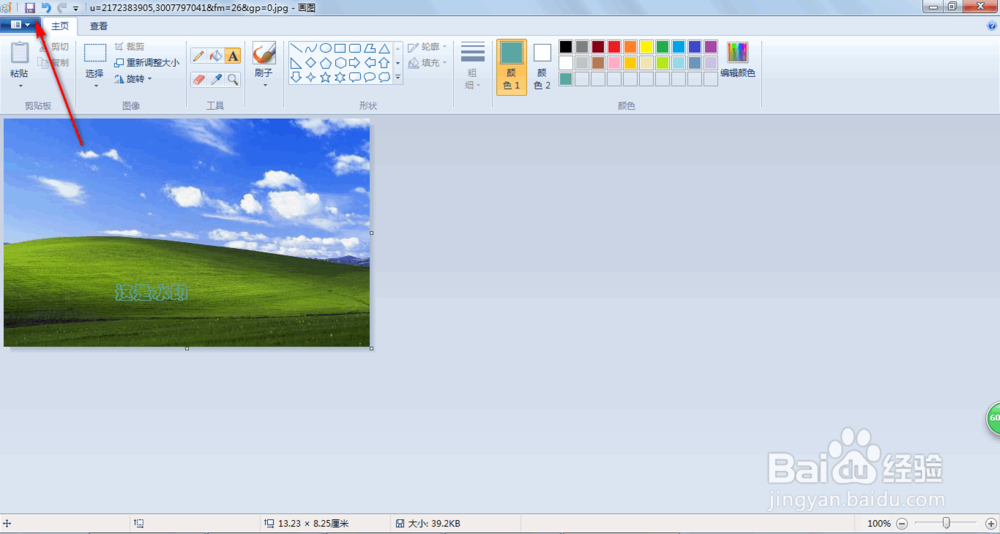The width and height of the screenshot is (1000, 534).
Task: Switch to the 查看 (View) tab
Action: coord(99,26)
